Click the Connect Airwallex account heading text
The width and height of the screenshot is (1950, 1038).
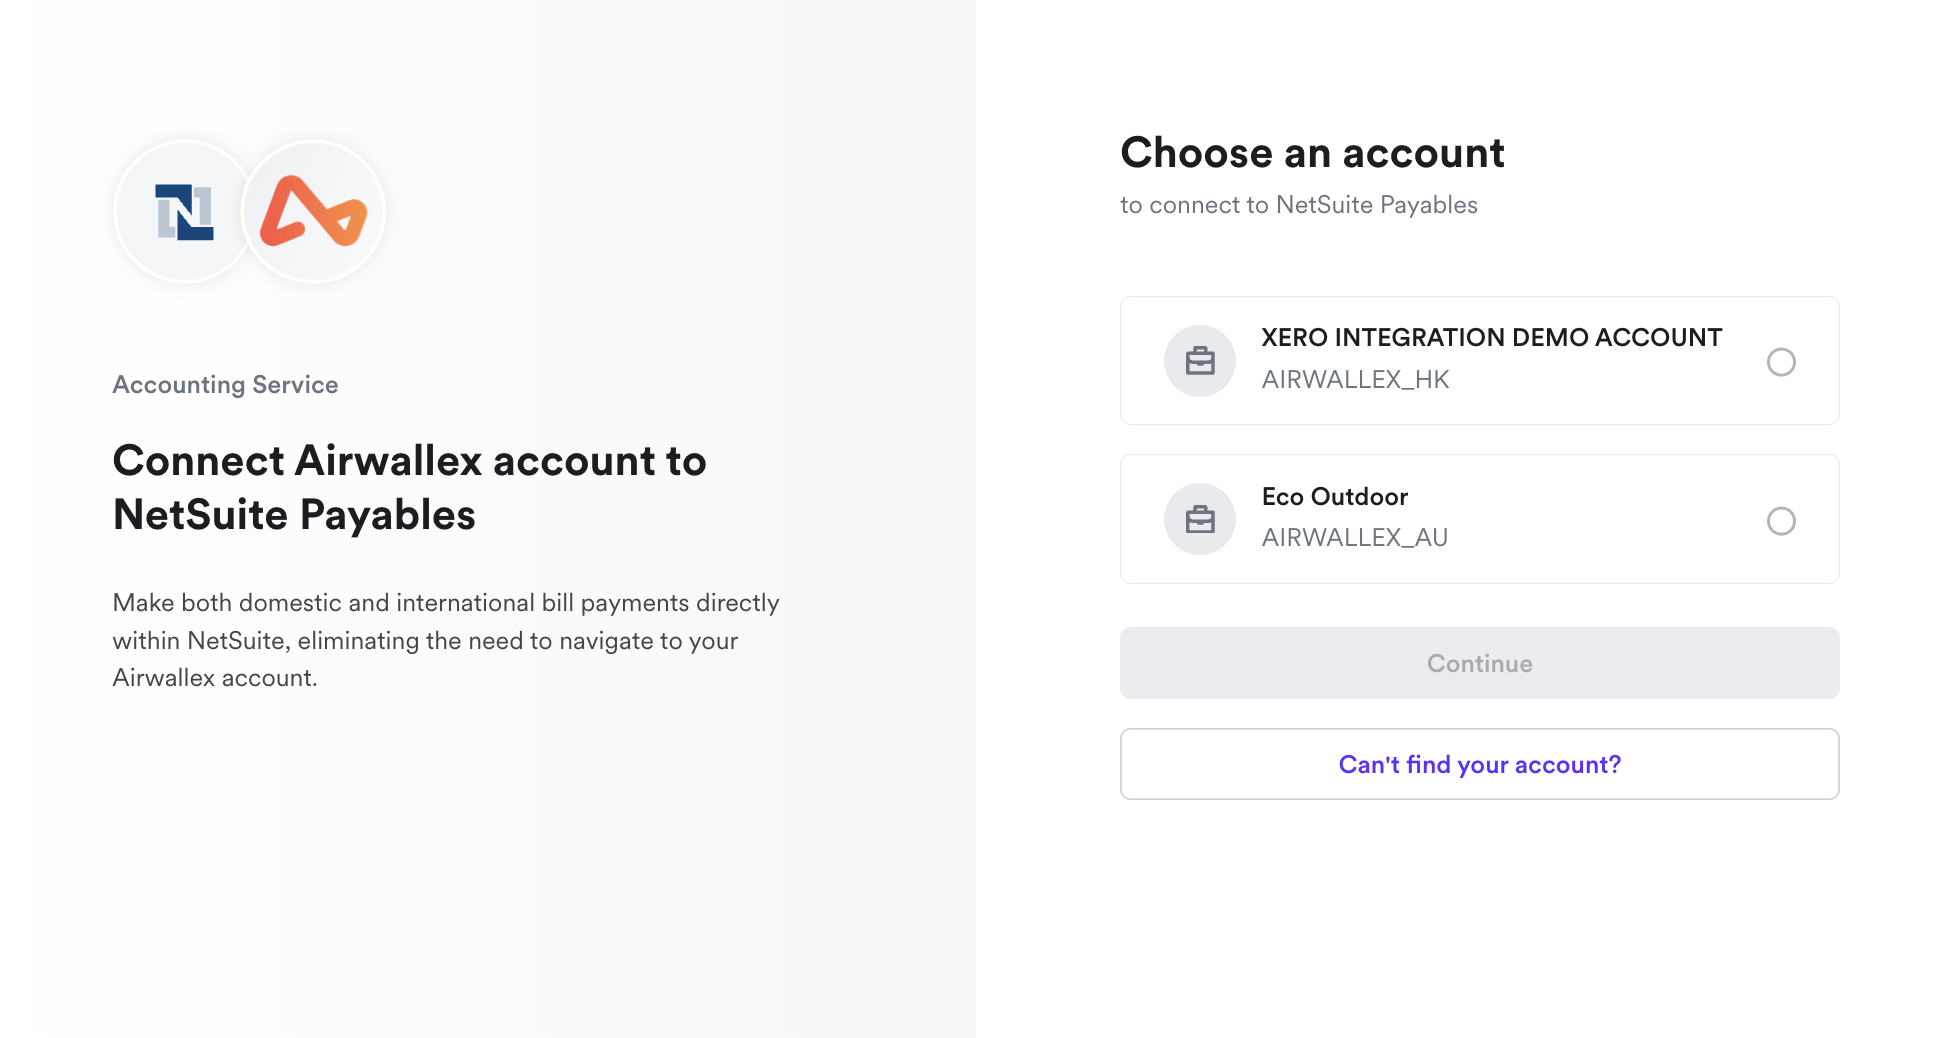(410, 487)
